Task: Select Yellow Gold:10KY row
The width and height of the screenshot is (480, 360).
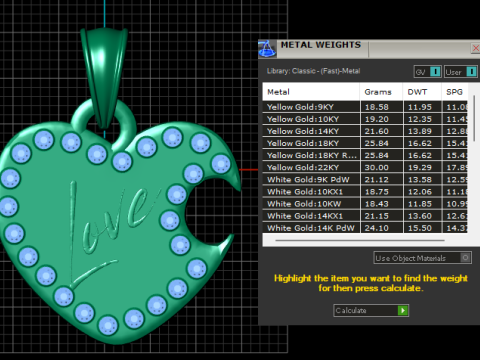Action: pyautogui.click(x=365, y=119)
